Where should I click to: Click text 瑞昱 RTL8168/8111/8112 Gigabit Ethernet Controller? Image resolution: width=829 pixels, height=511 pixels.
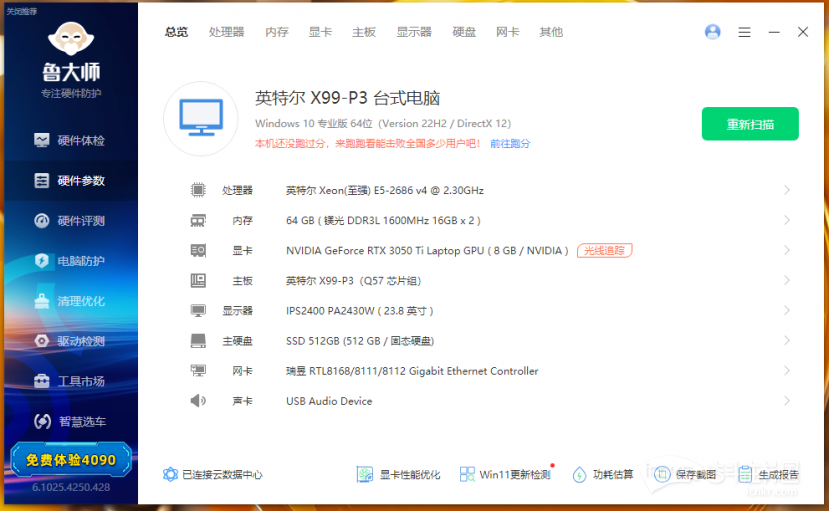[x=412, y=371]
